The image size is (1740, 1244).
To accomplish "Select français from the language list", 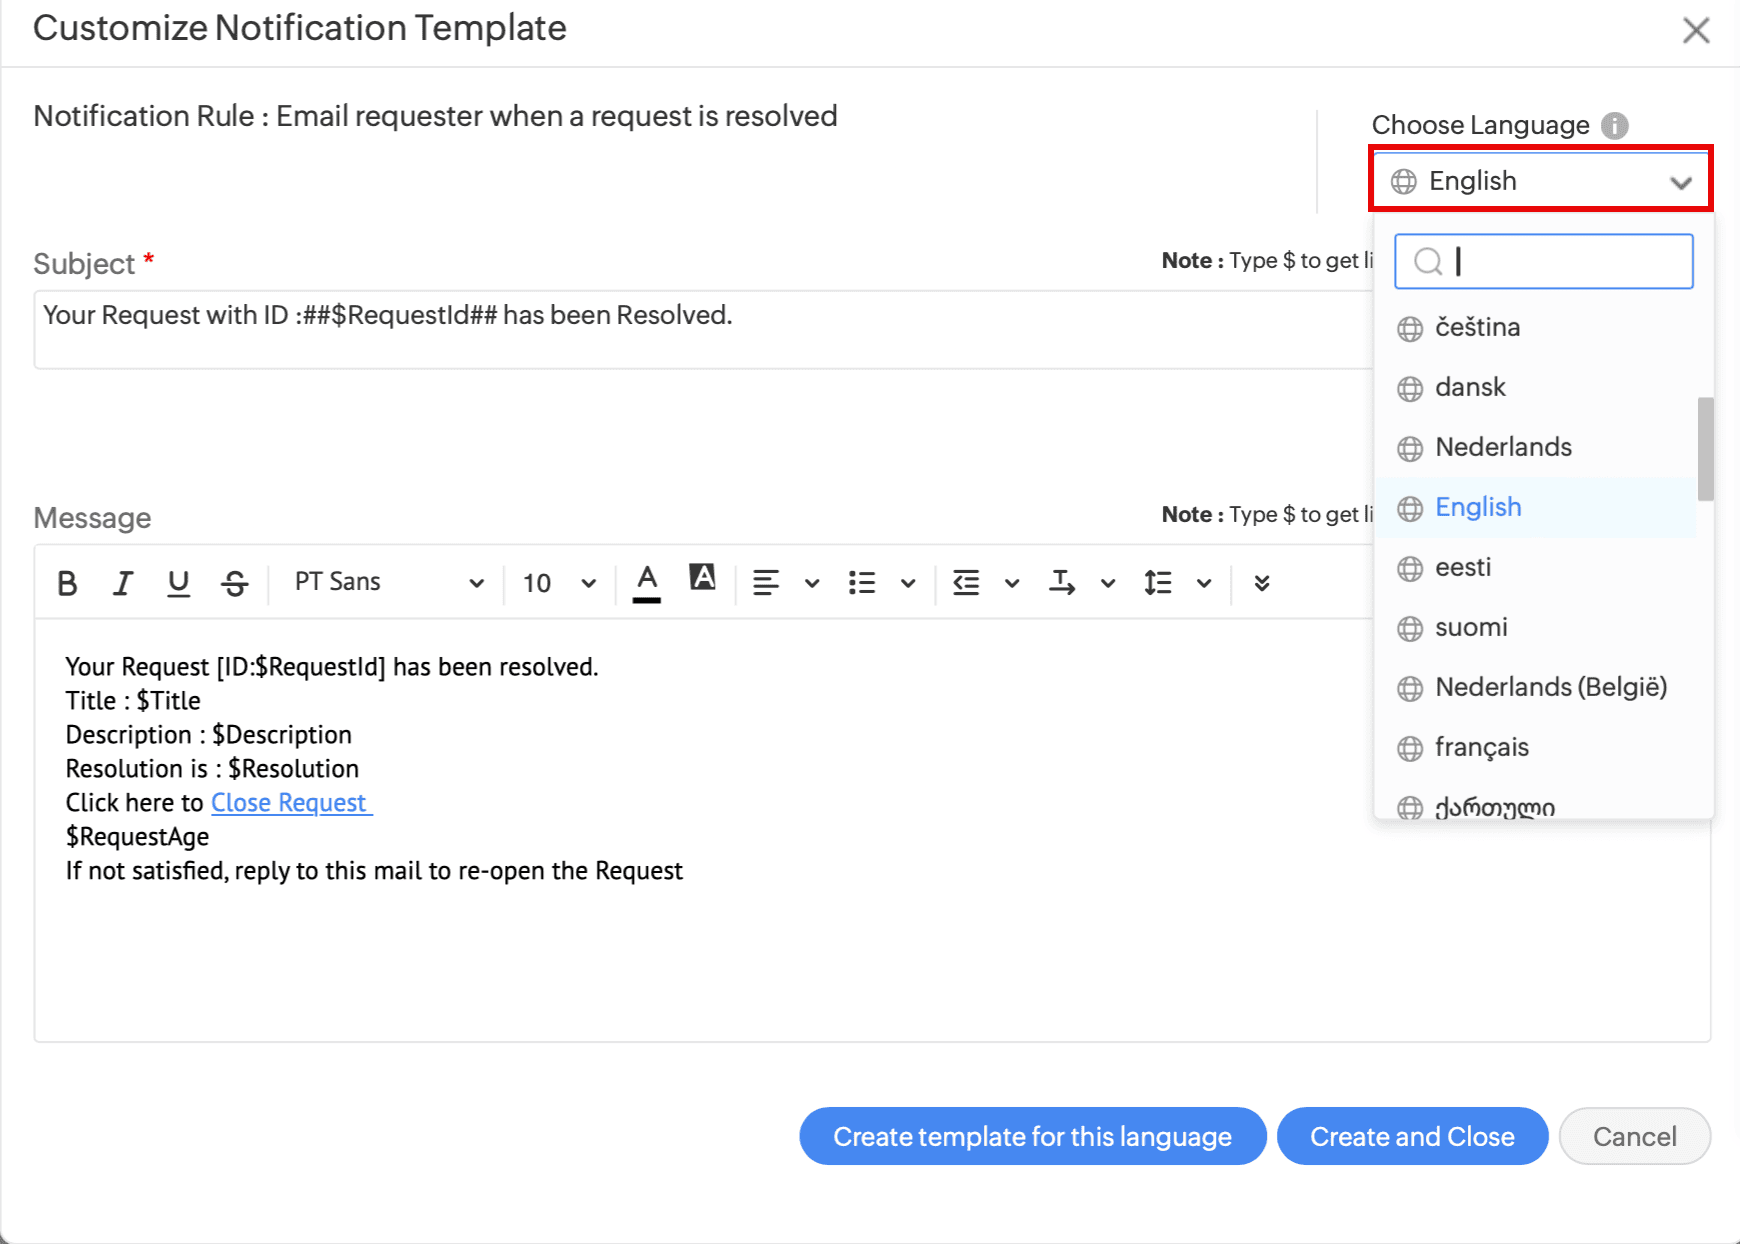I will [1481, 747].
